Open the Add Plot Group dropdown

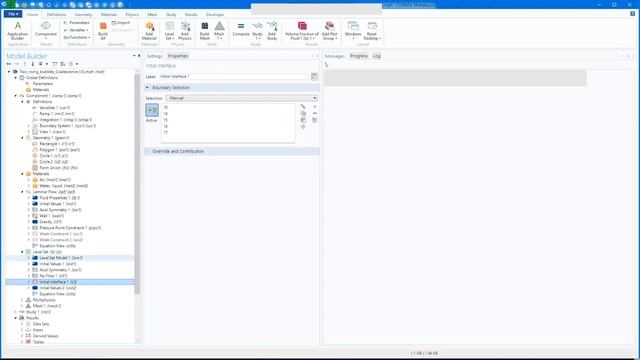(x=329, y=31)
